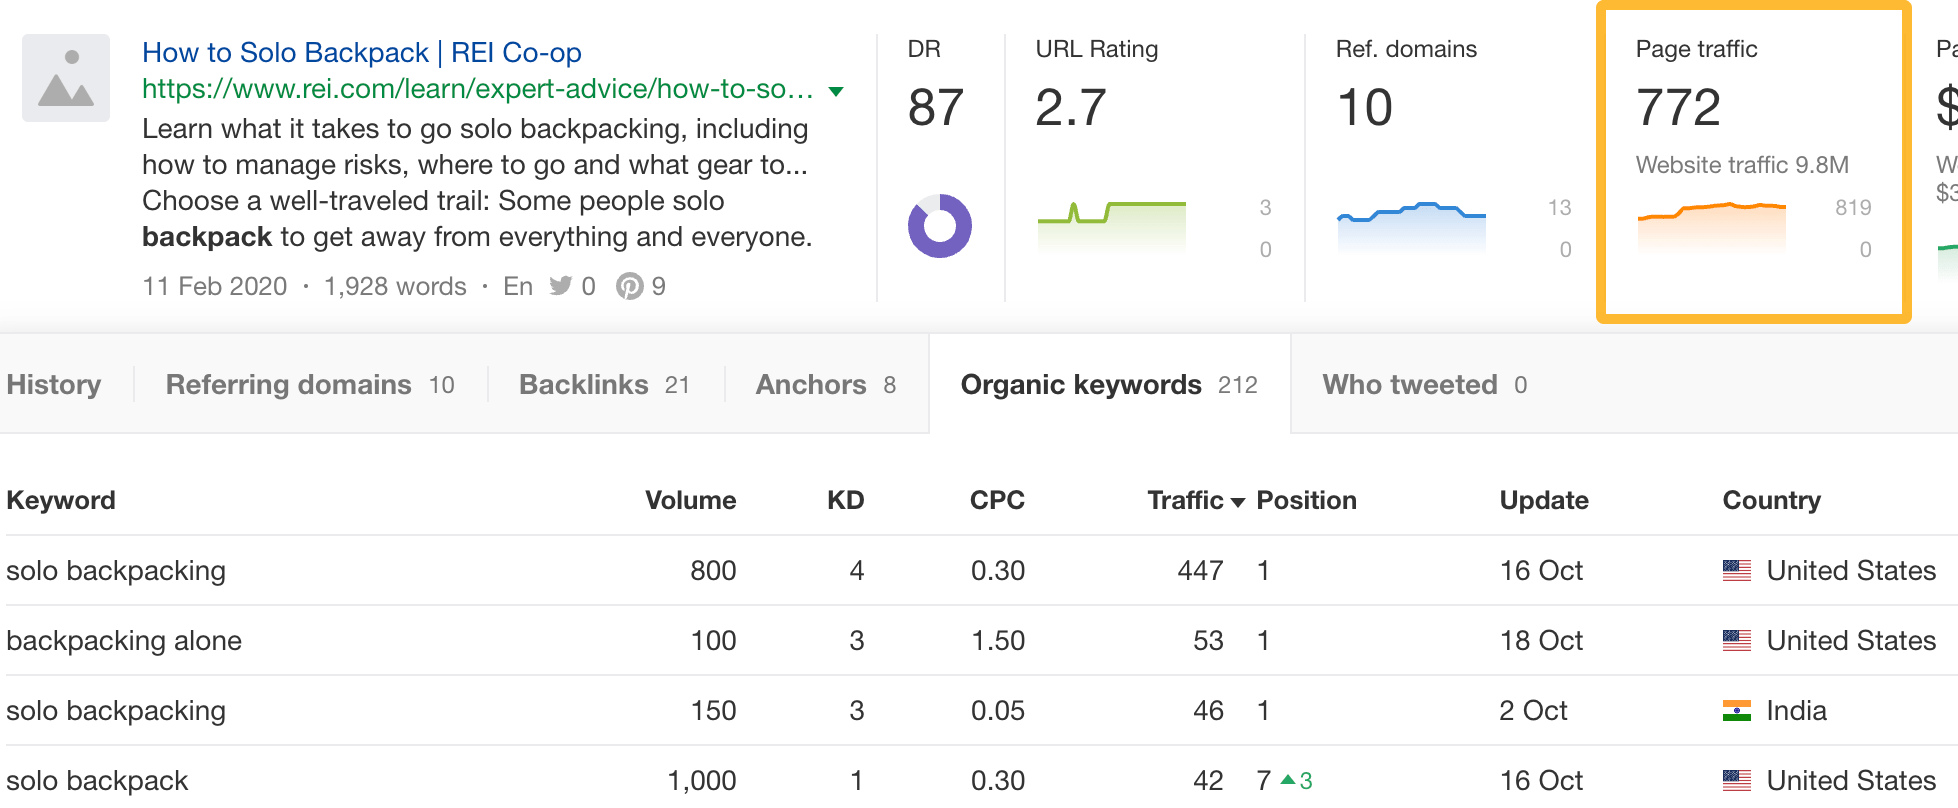Expand the URL dropdown arrow next to rei.com link
The width and height of the screenshot is (1958, 808).
click(x=835, y=90)
